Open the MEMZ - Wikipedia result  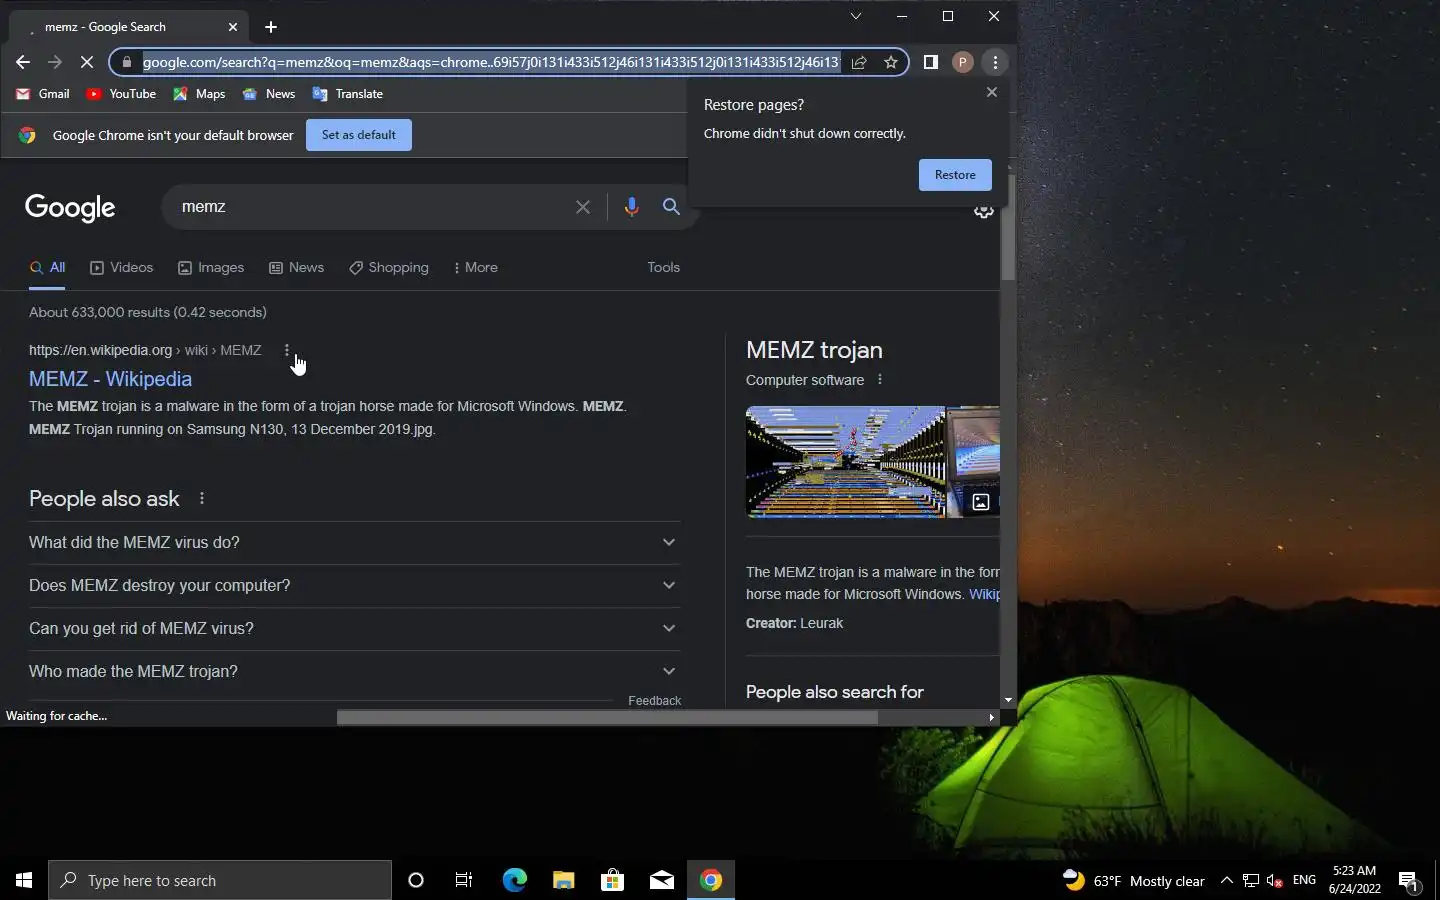[x=110, y=379]
